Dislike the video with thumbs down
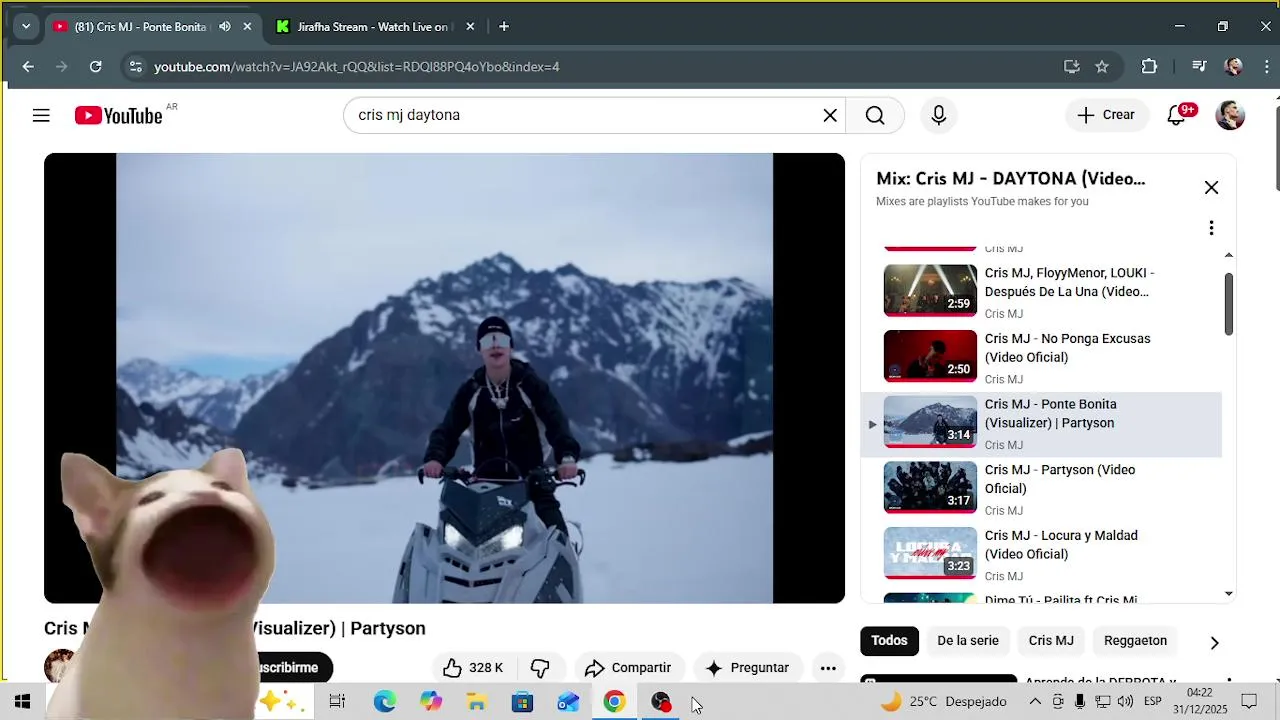The width and height of the screenshot is (1280, 720). click(x=540, y=668)
